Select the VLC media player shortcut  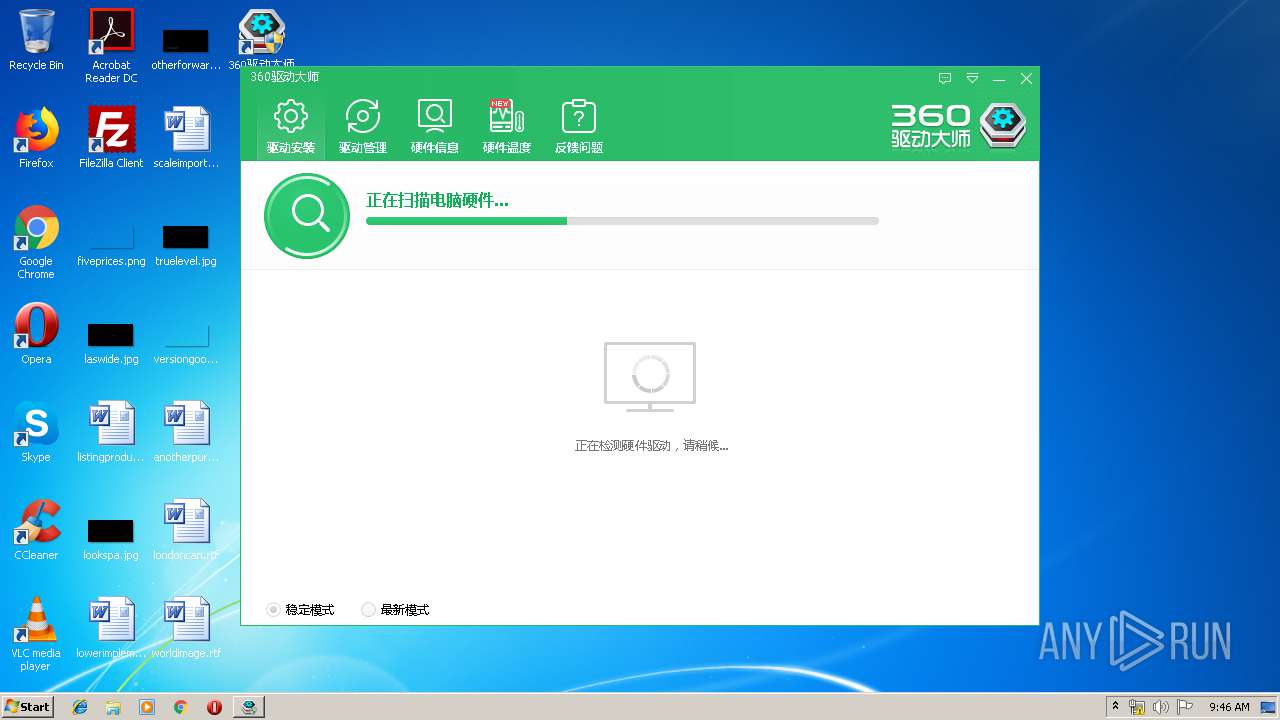[x=36, y=634]
